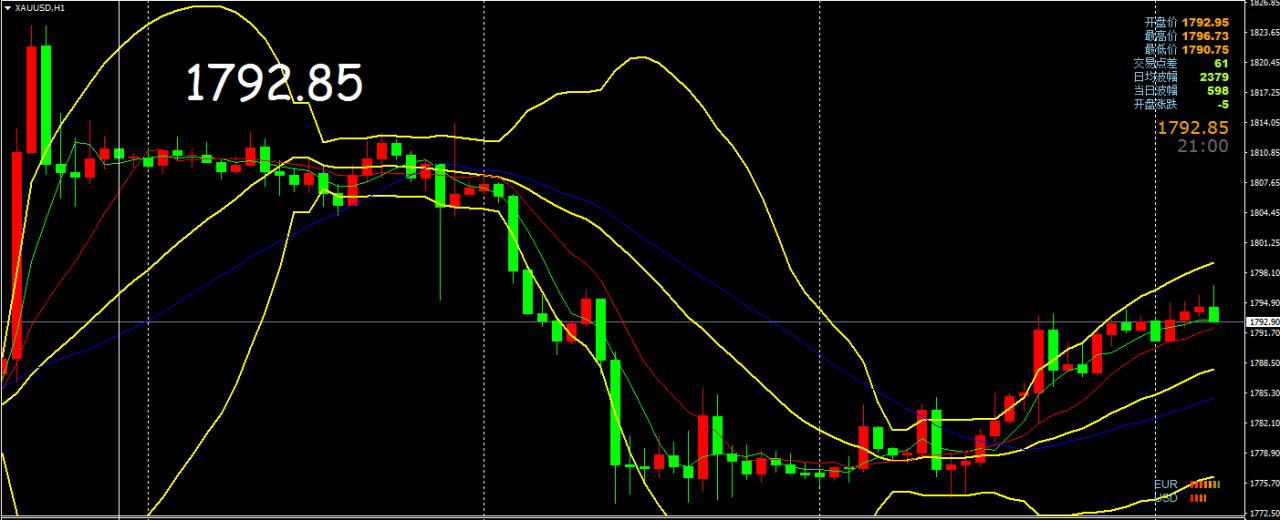Click the 开盘价 open price value 1792.95
Image resolution: width=1280 pixels, height=520 pixels.
1205,21
